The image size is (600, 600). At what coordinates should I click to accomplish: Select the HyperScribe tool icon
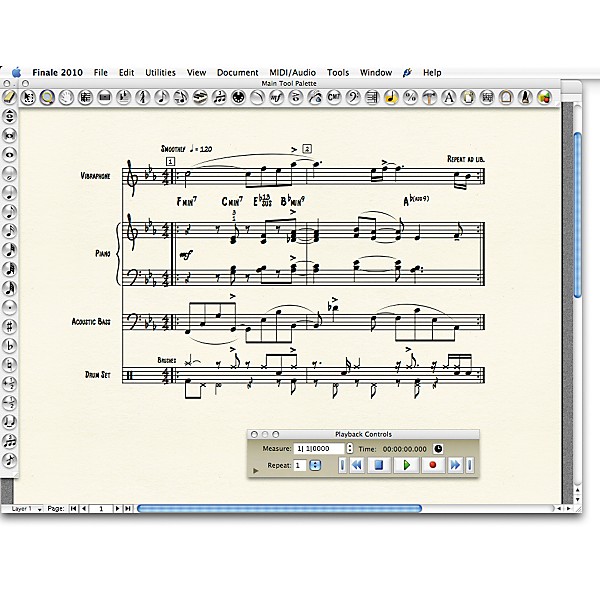[x=200, y=98]
